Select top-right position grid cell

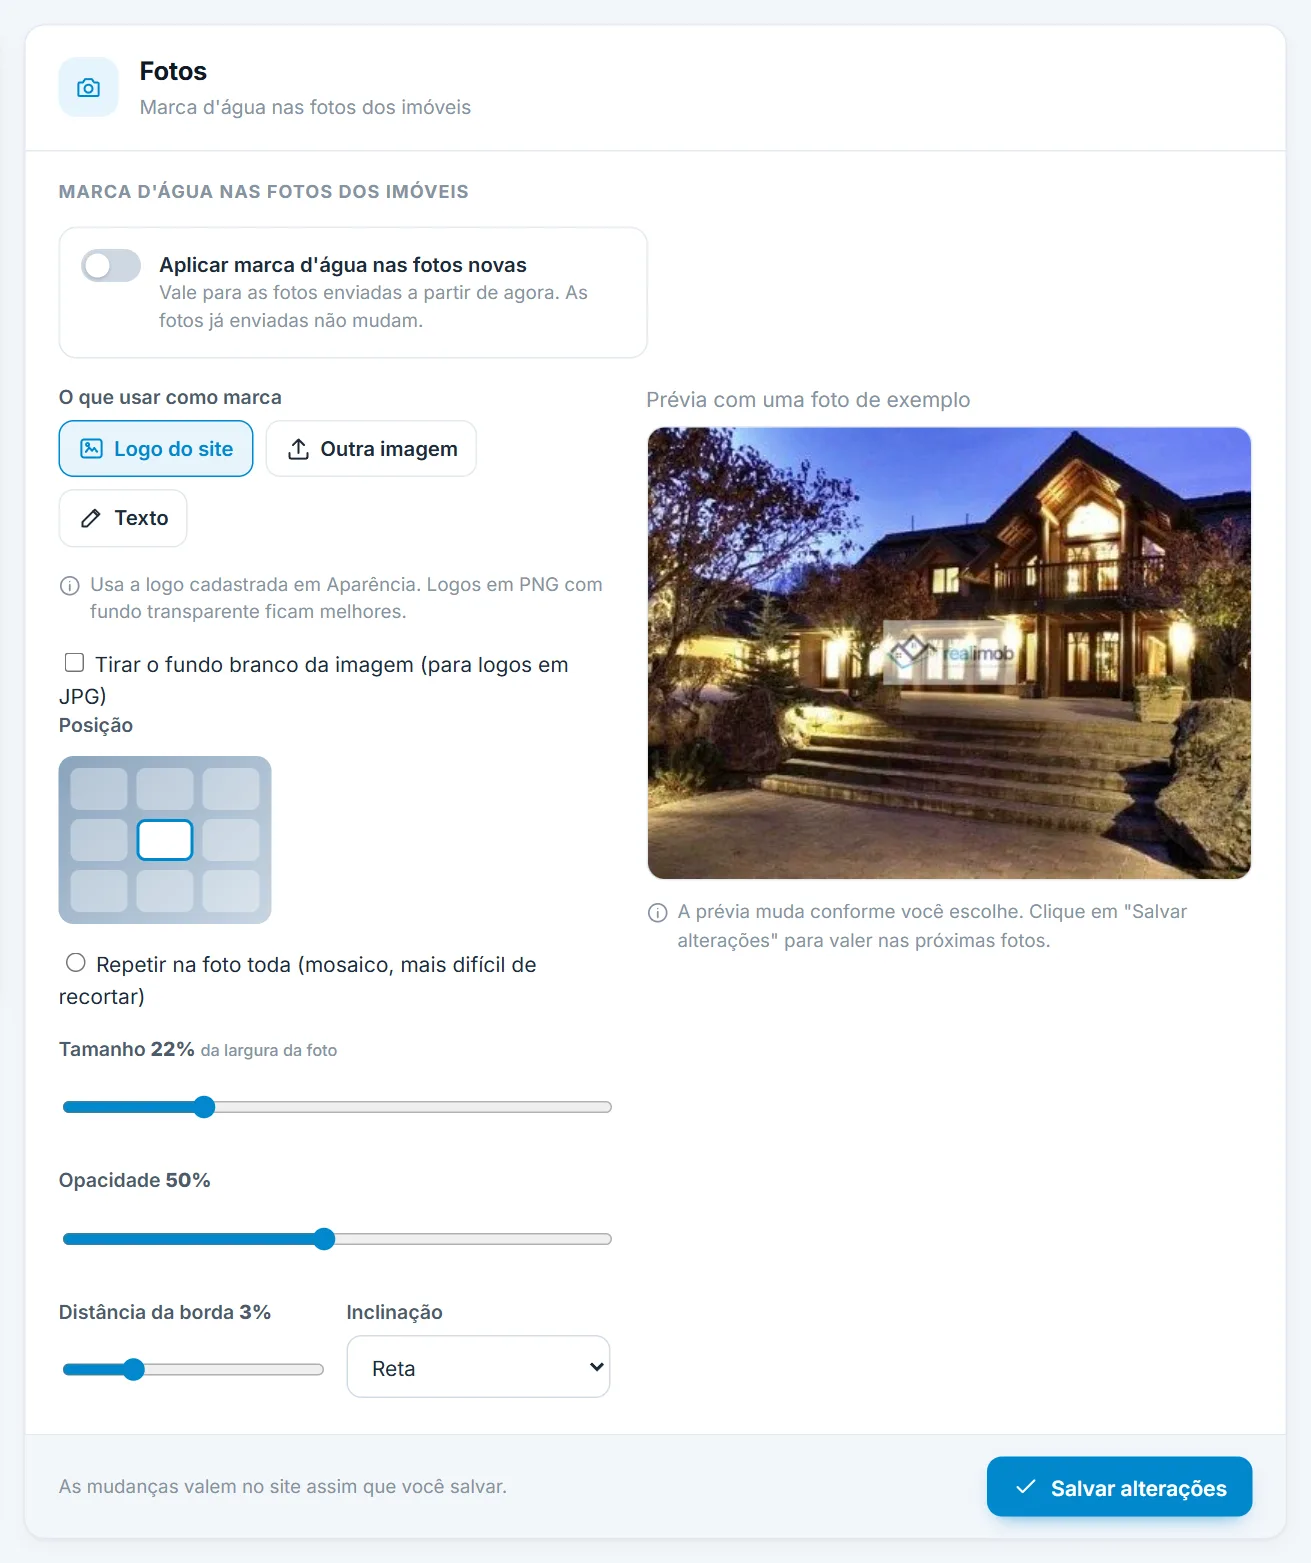point(231,789)
